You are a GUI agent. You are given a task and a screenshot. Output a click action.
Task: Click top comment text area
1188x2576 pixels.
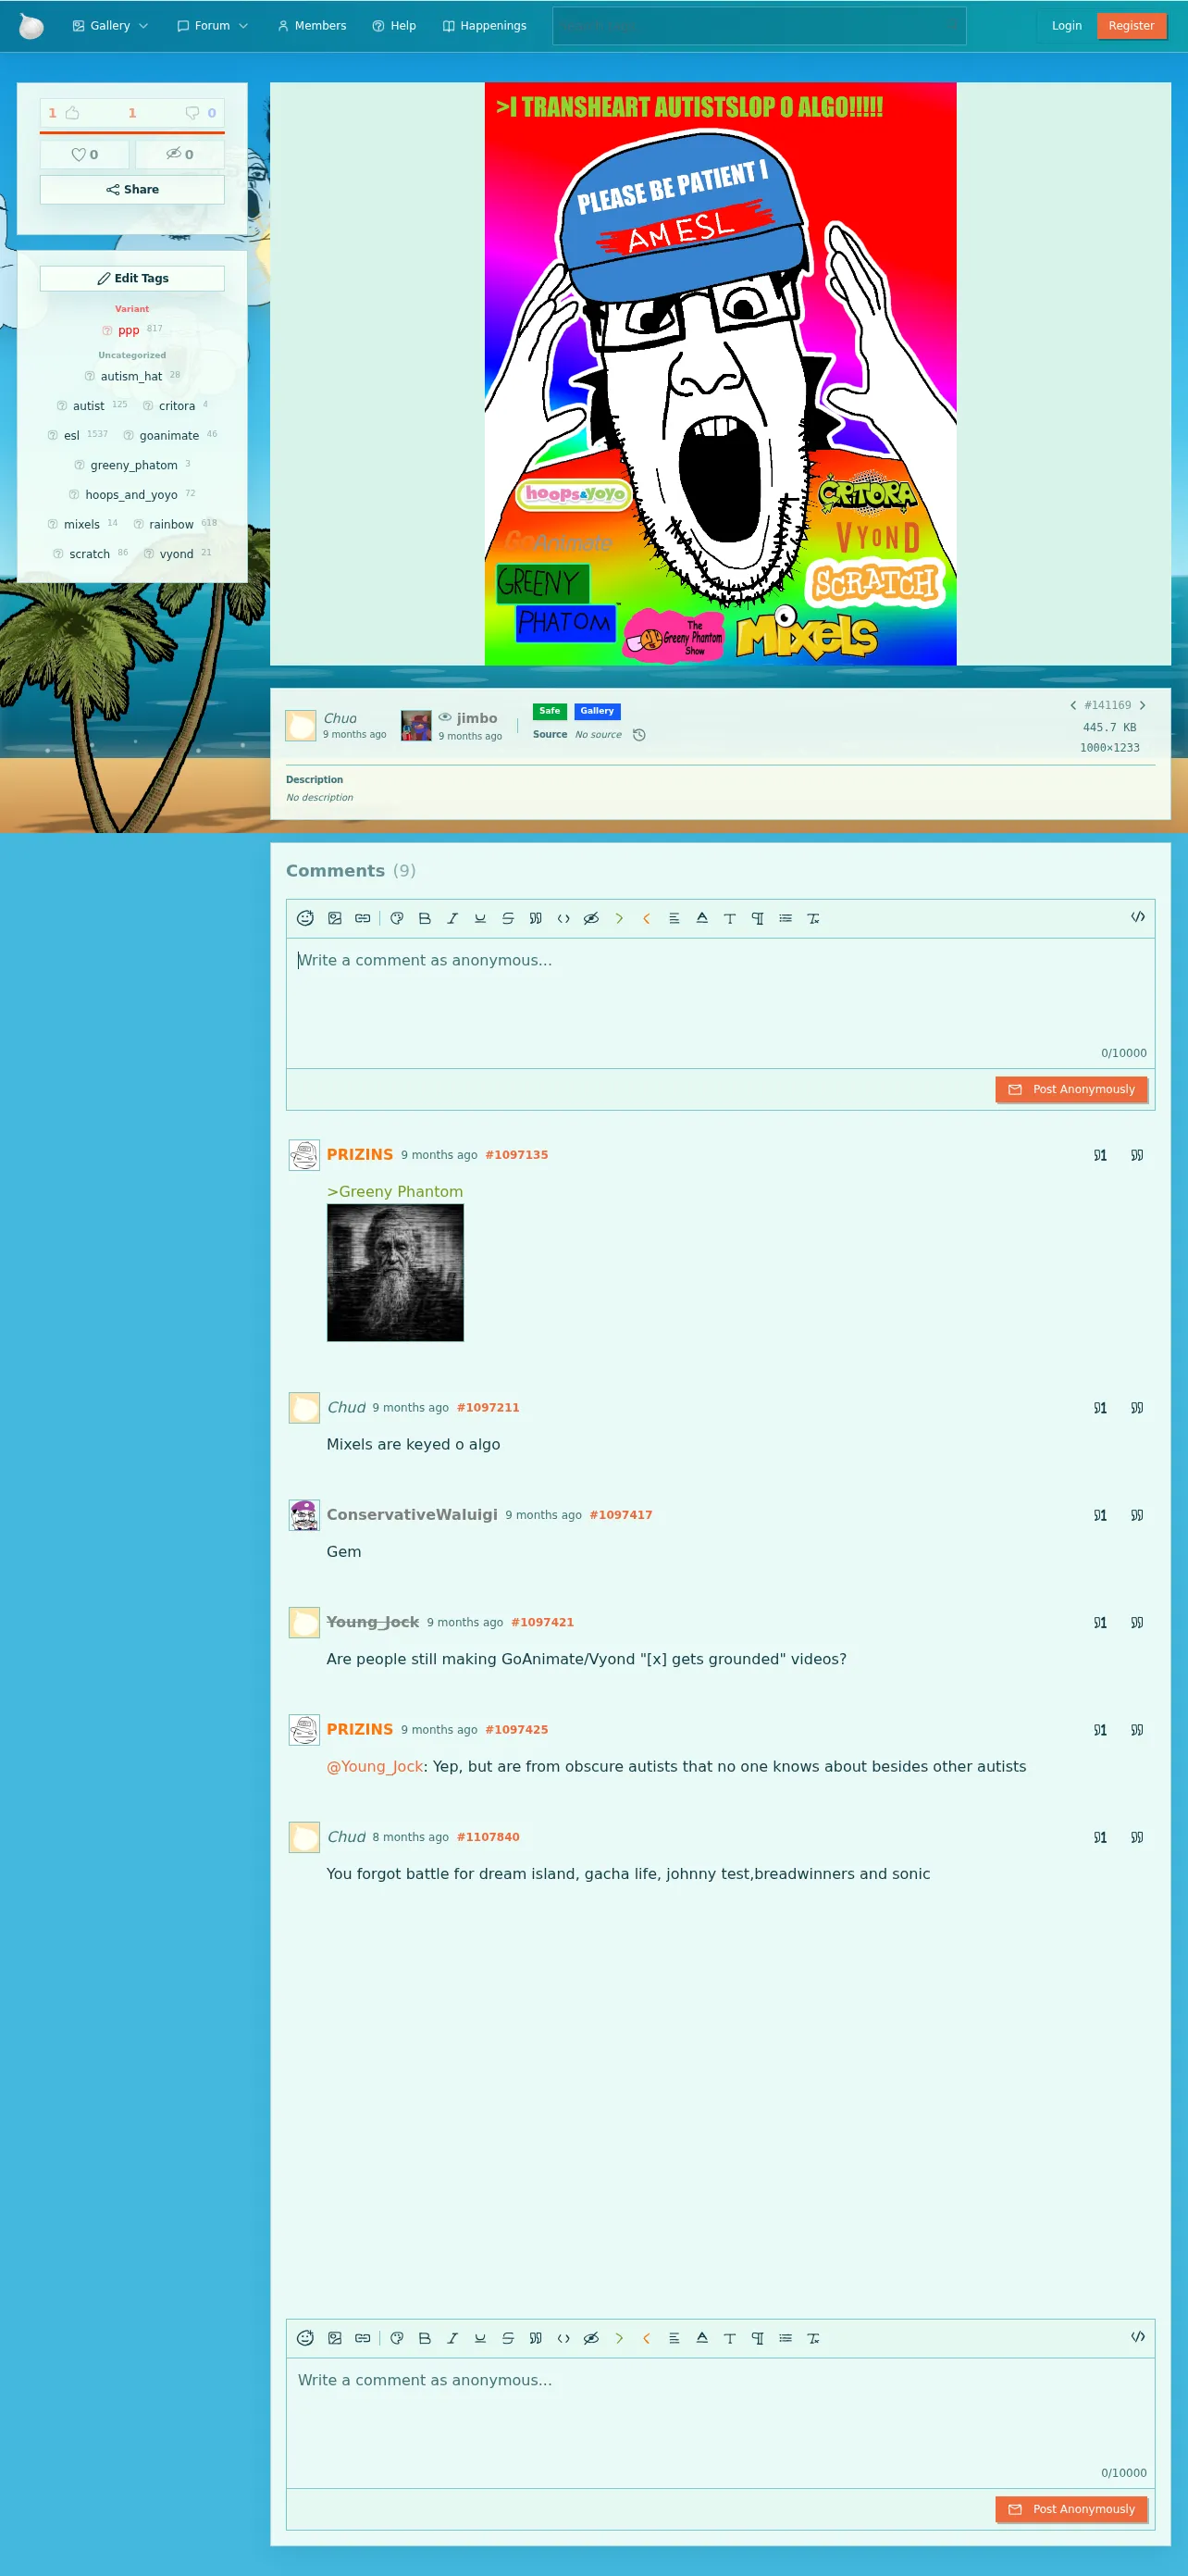coord(720,1003)
